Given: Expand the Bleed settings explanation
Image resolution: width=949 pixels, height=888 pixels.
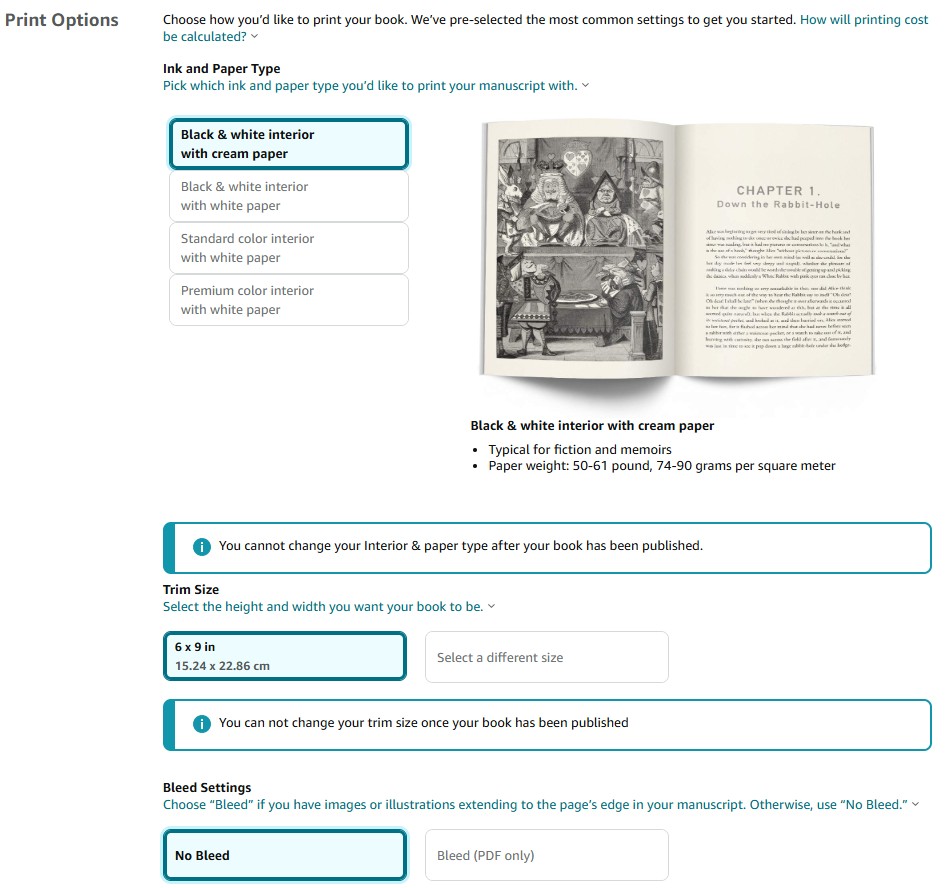Looking at the screenshot, I should (915, 805).
